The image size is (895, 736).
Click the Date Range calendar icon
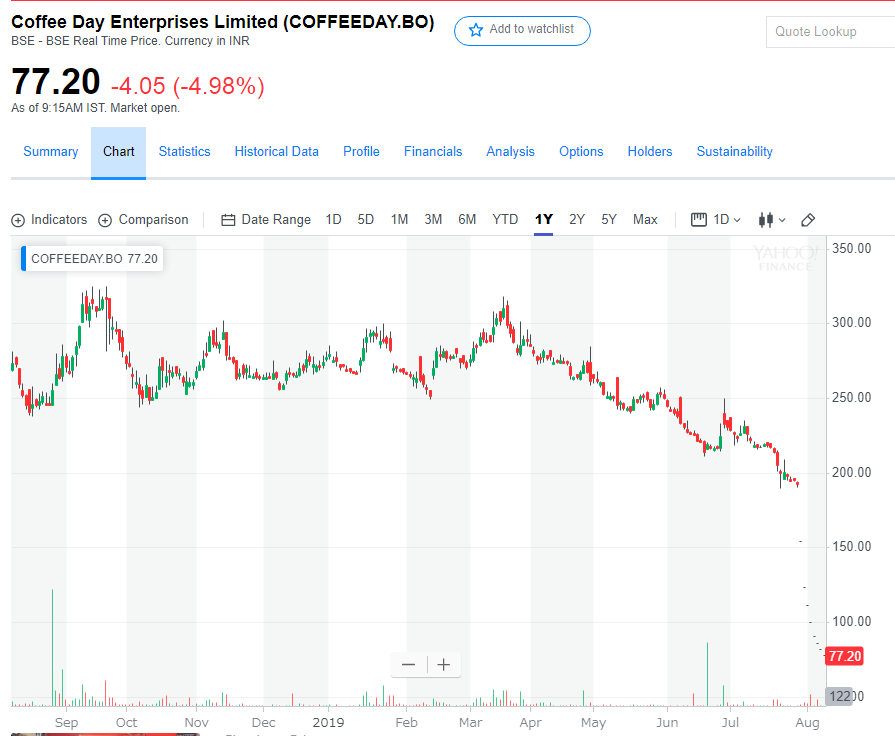pos(228,220)
